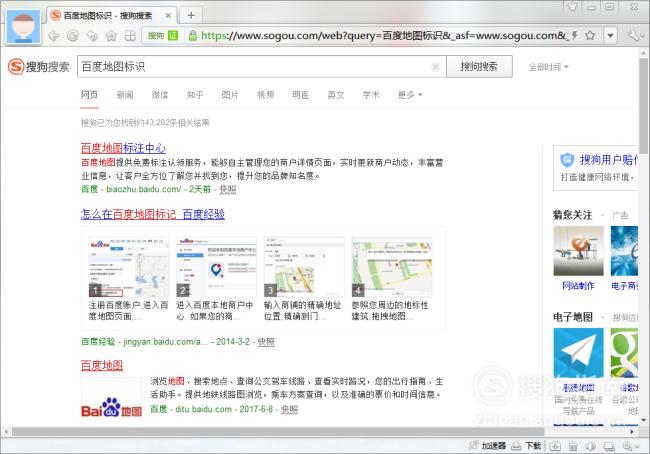
Task: Reload the page with refresh icon
Action: pos(73,36)
